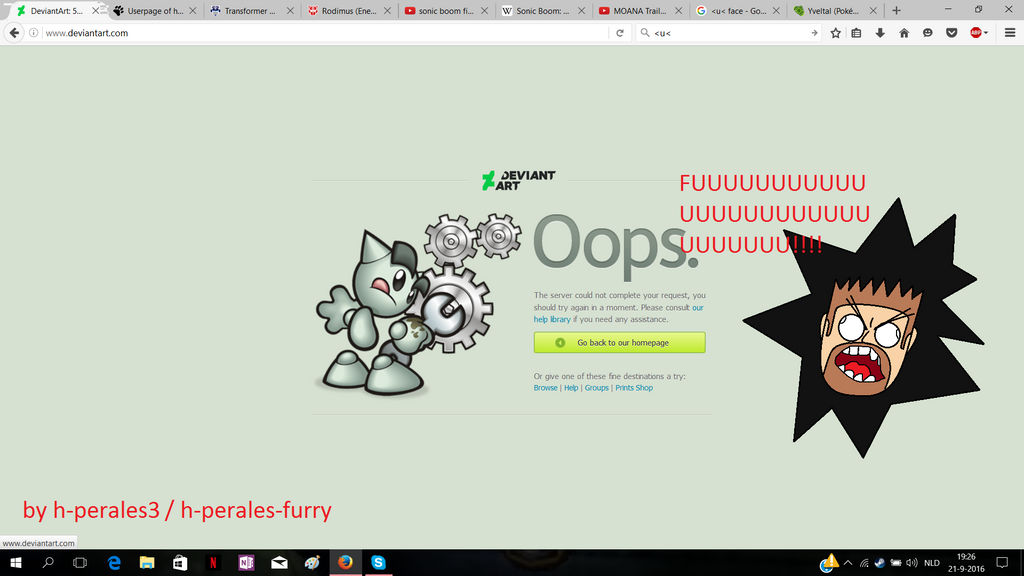Go to Firefox home using the home icon

coord(903,32)
